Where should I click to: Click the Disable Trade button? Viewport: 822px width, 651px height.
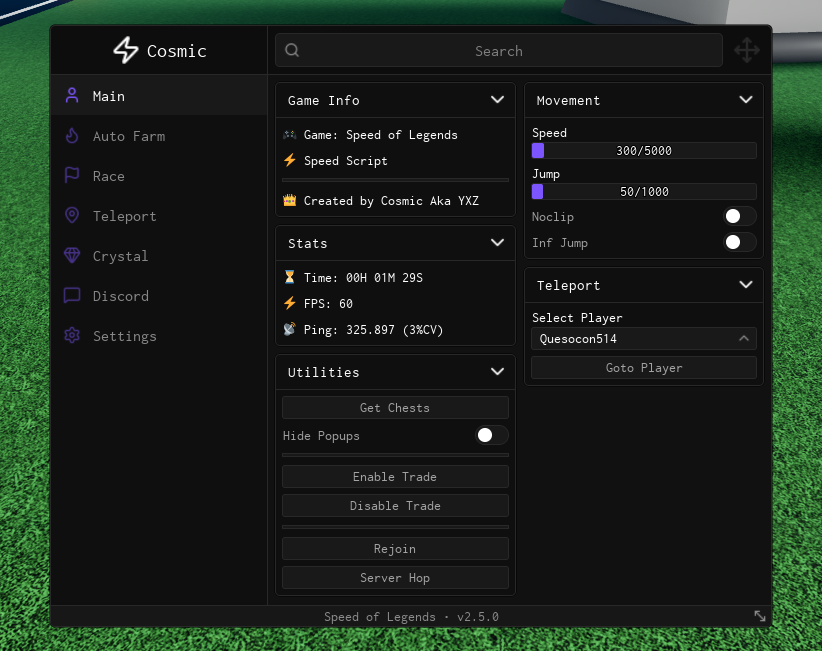pos(395,505)
